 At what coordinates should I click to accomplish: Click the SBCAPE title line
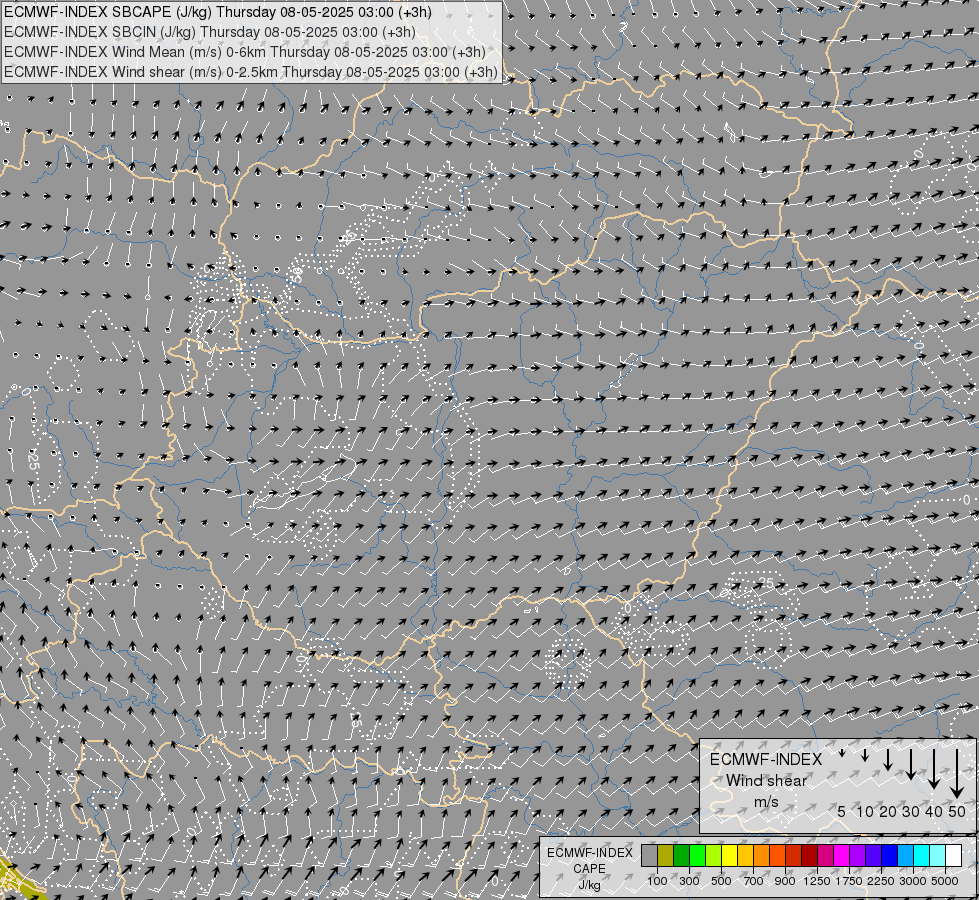(x=218, y=12)
